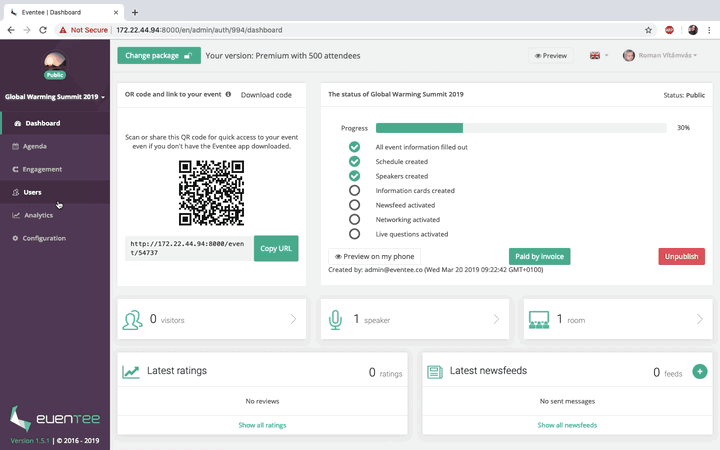Click the event logo avatar in sidebar

click(55, 63)
